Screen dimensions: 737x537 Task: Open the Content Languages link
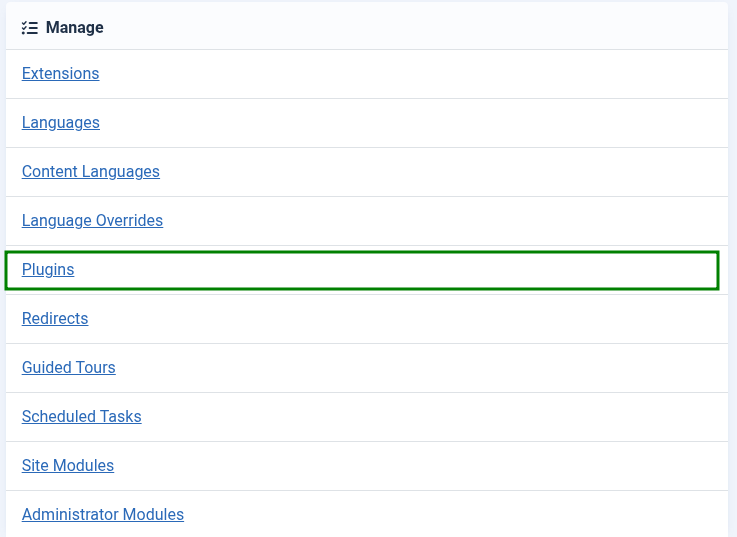tap(91, 172)
